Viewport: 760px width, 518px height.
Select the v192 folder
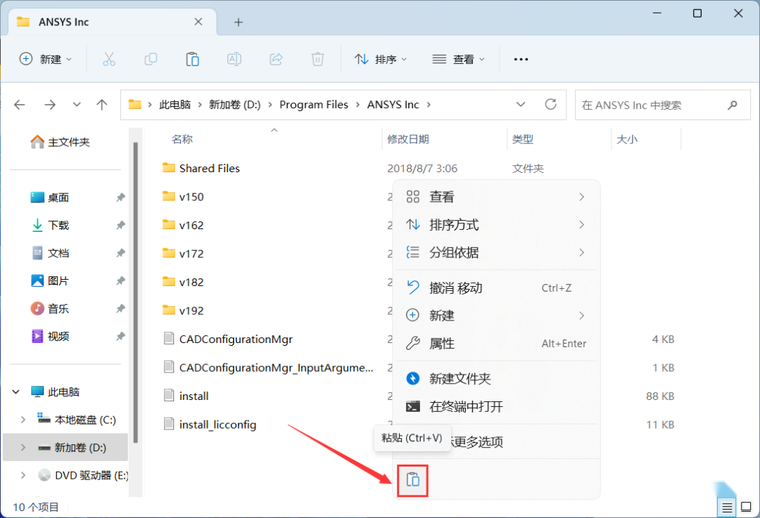point(183,311)
